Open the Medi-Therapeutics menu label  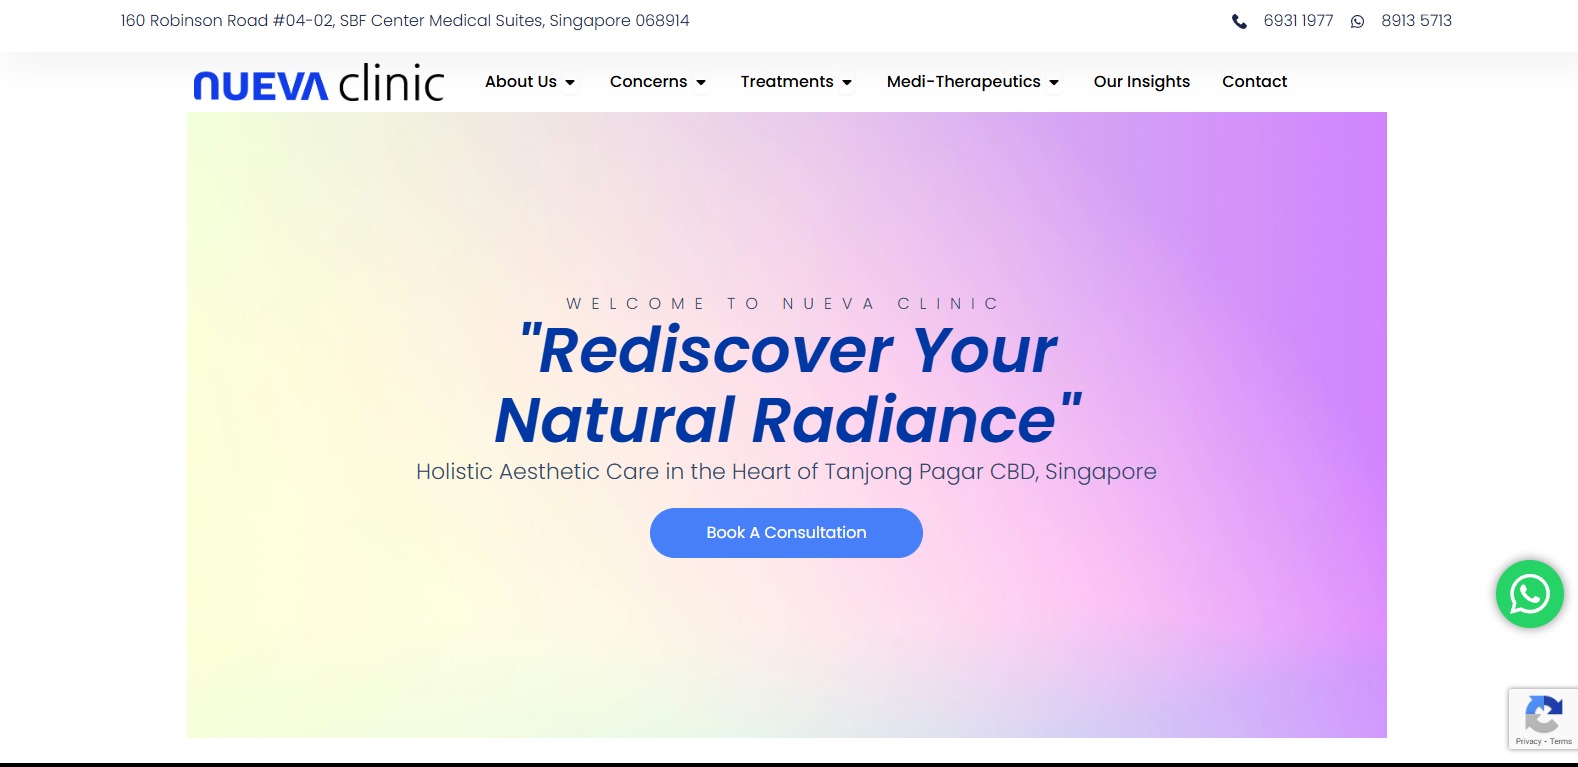click(x=963, y=82)
